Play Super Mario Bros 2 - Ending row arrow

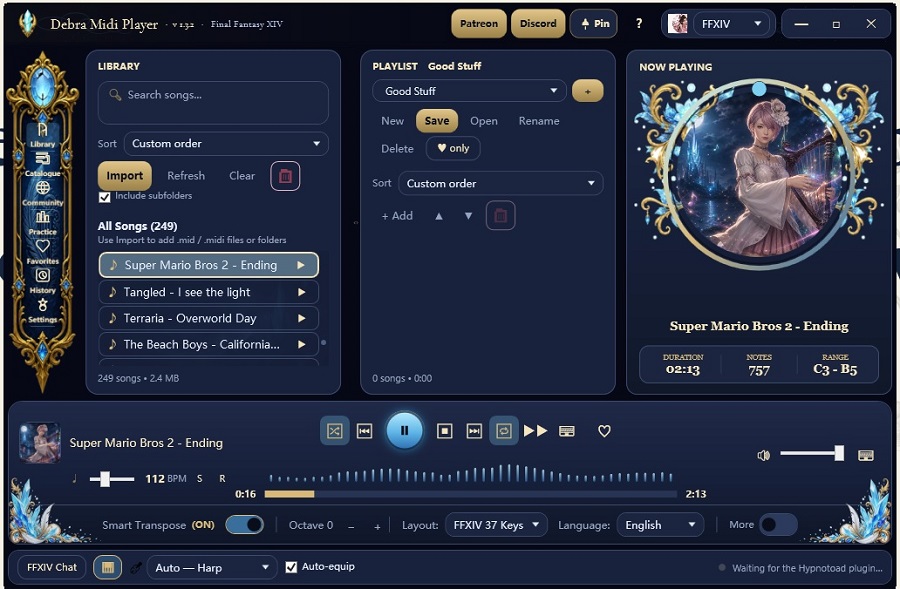[301, 265]
